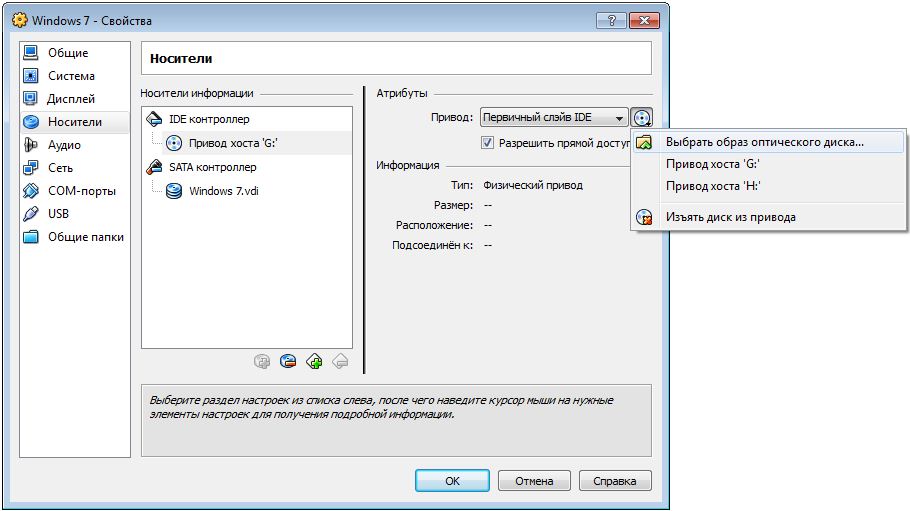This screenshot has width=910, height=511.
Task: Click the question mark help button in title bar
Action: click(x=611, y=21)
